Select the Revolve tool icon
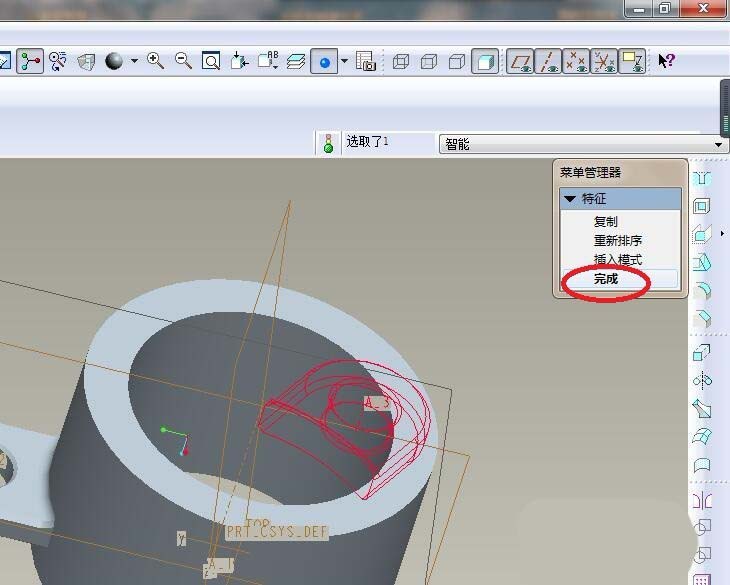The width and height of the screenshot is (730, 585). (702, 381)
